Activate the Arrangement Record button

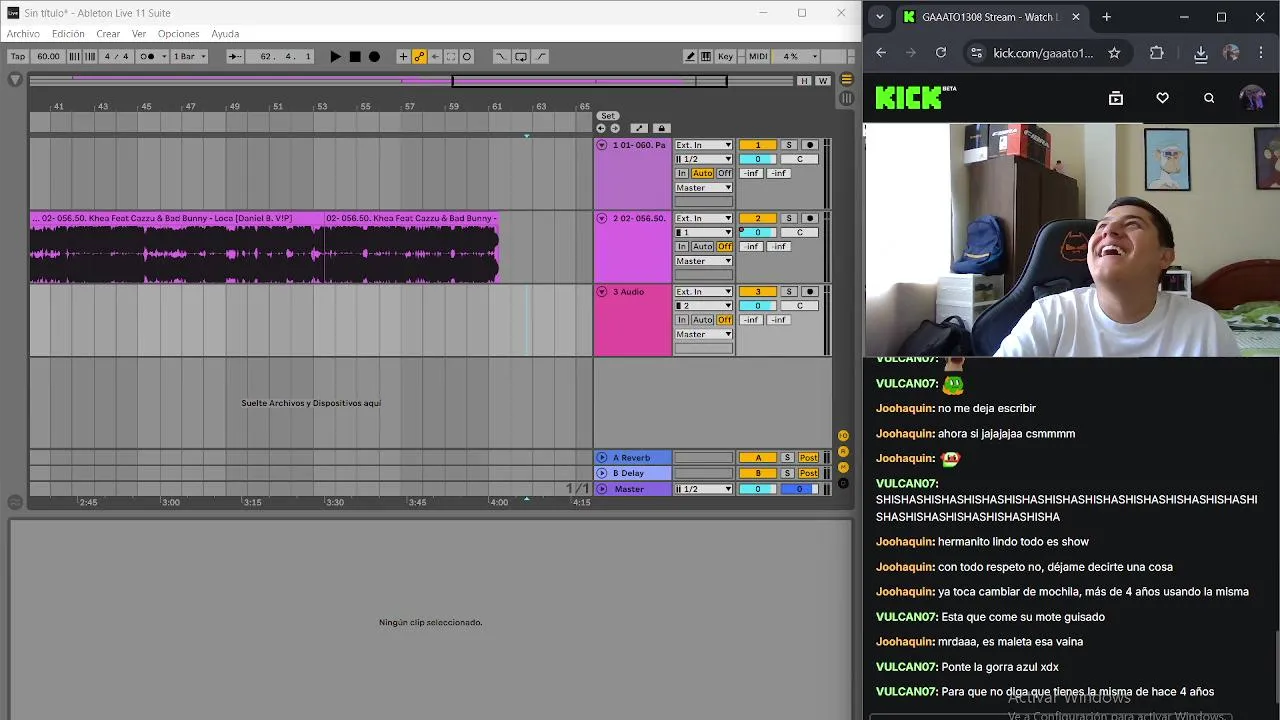pos(374,57)
